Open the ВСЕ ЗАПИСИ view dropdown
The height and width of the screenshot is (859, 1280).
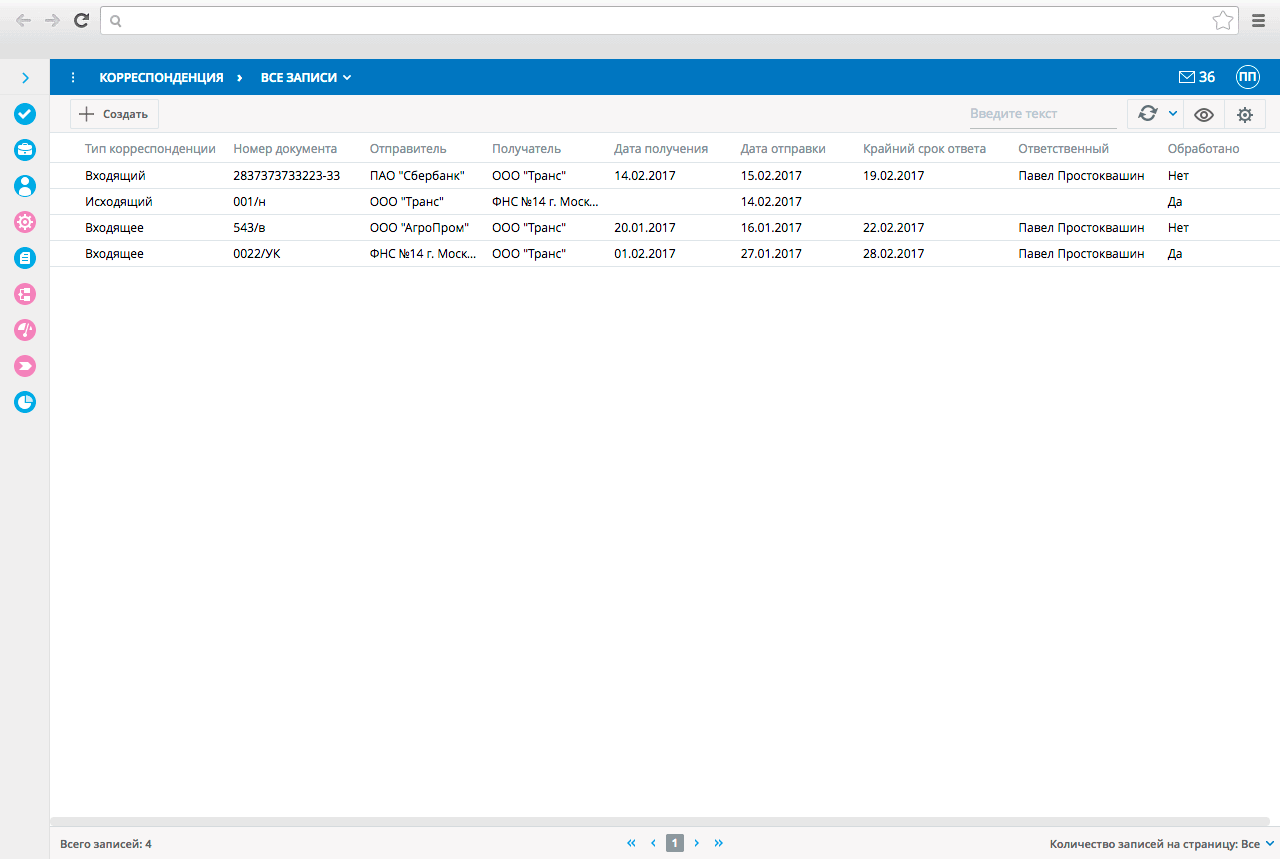[x=306, y=77]
